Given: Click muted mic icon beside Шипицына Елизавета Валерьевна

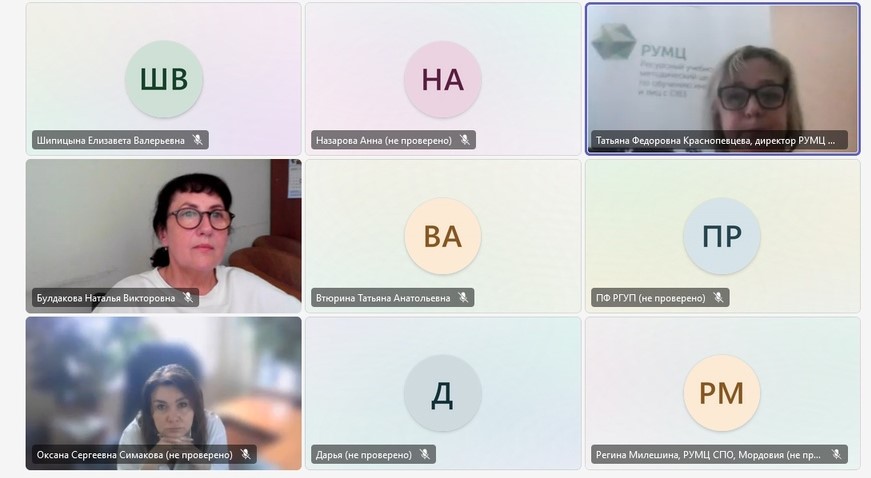Looking at the screenshot, I should click(197, 140).
